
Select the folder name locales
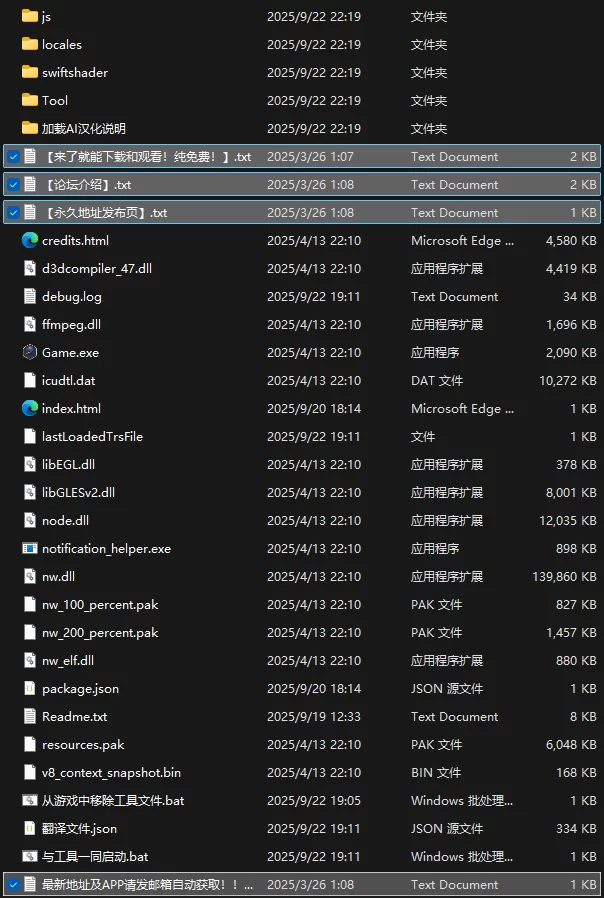(62, 44)
